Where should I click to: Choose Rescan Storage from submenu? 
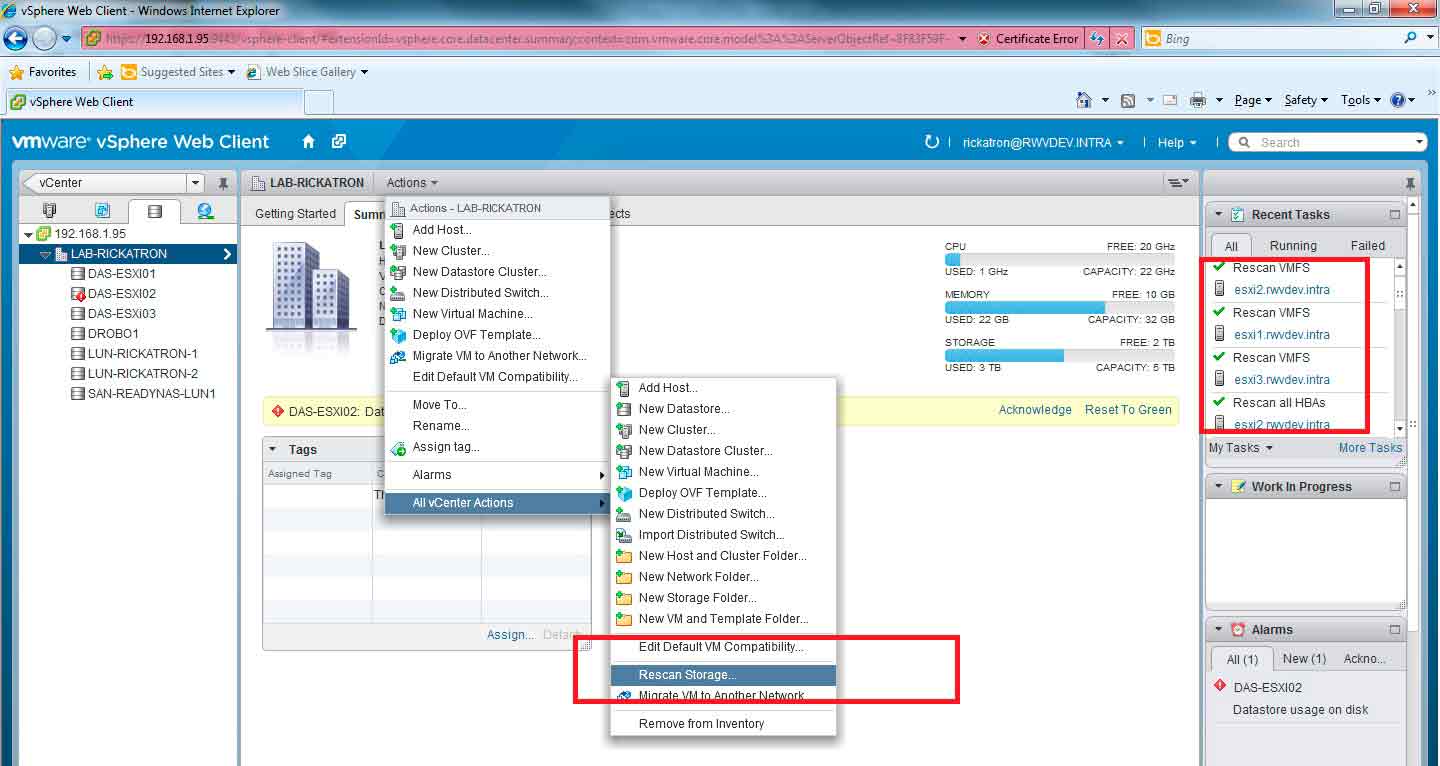[x=722, y=675]
